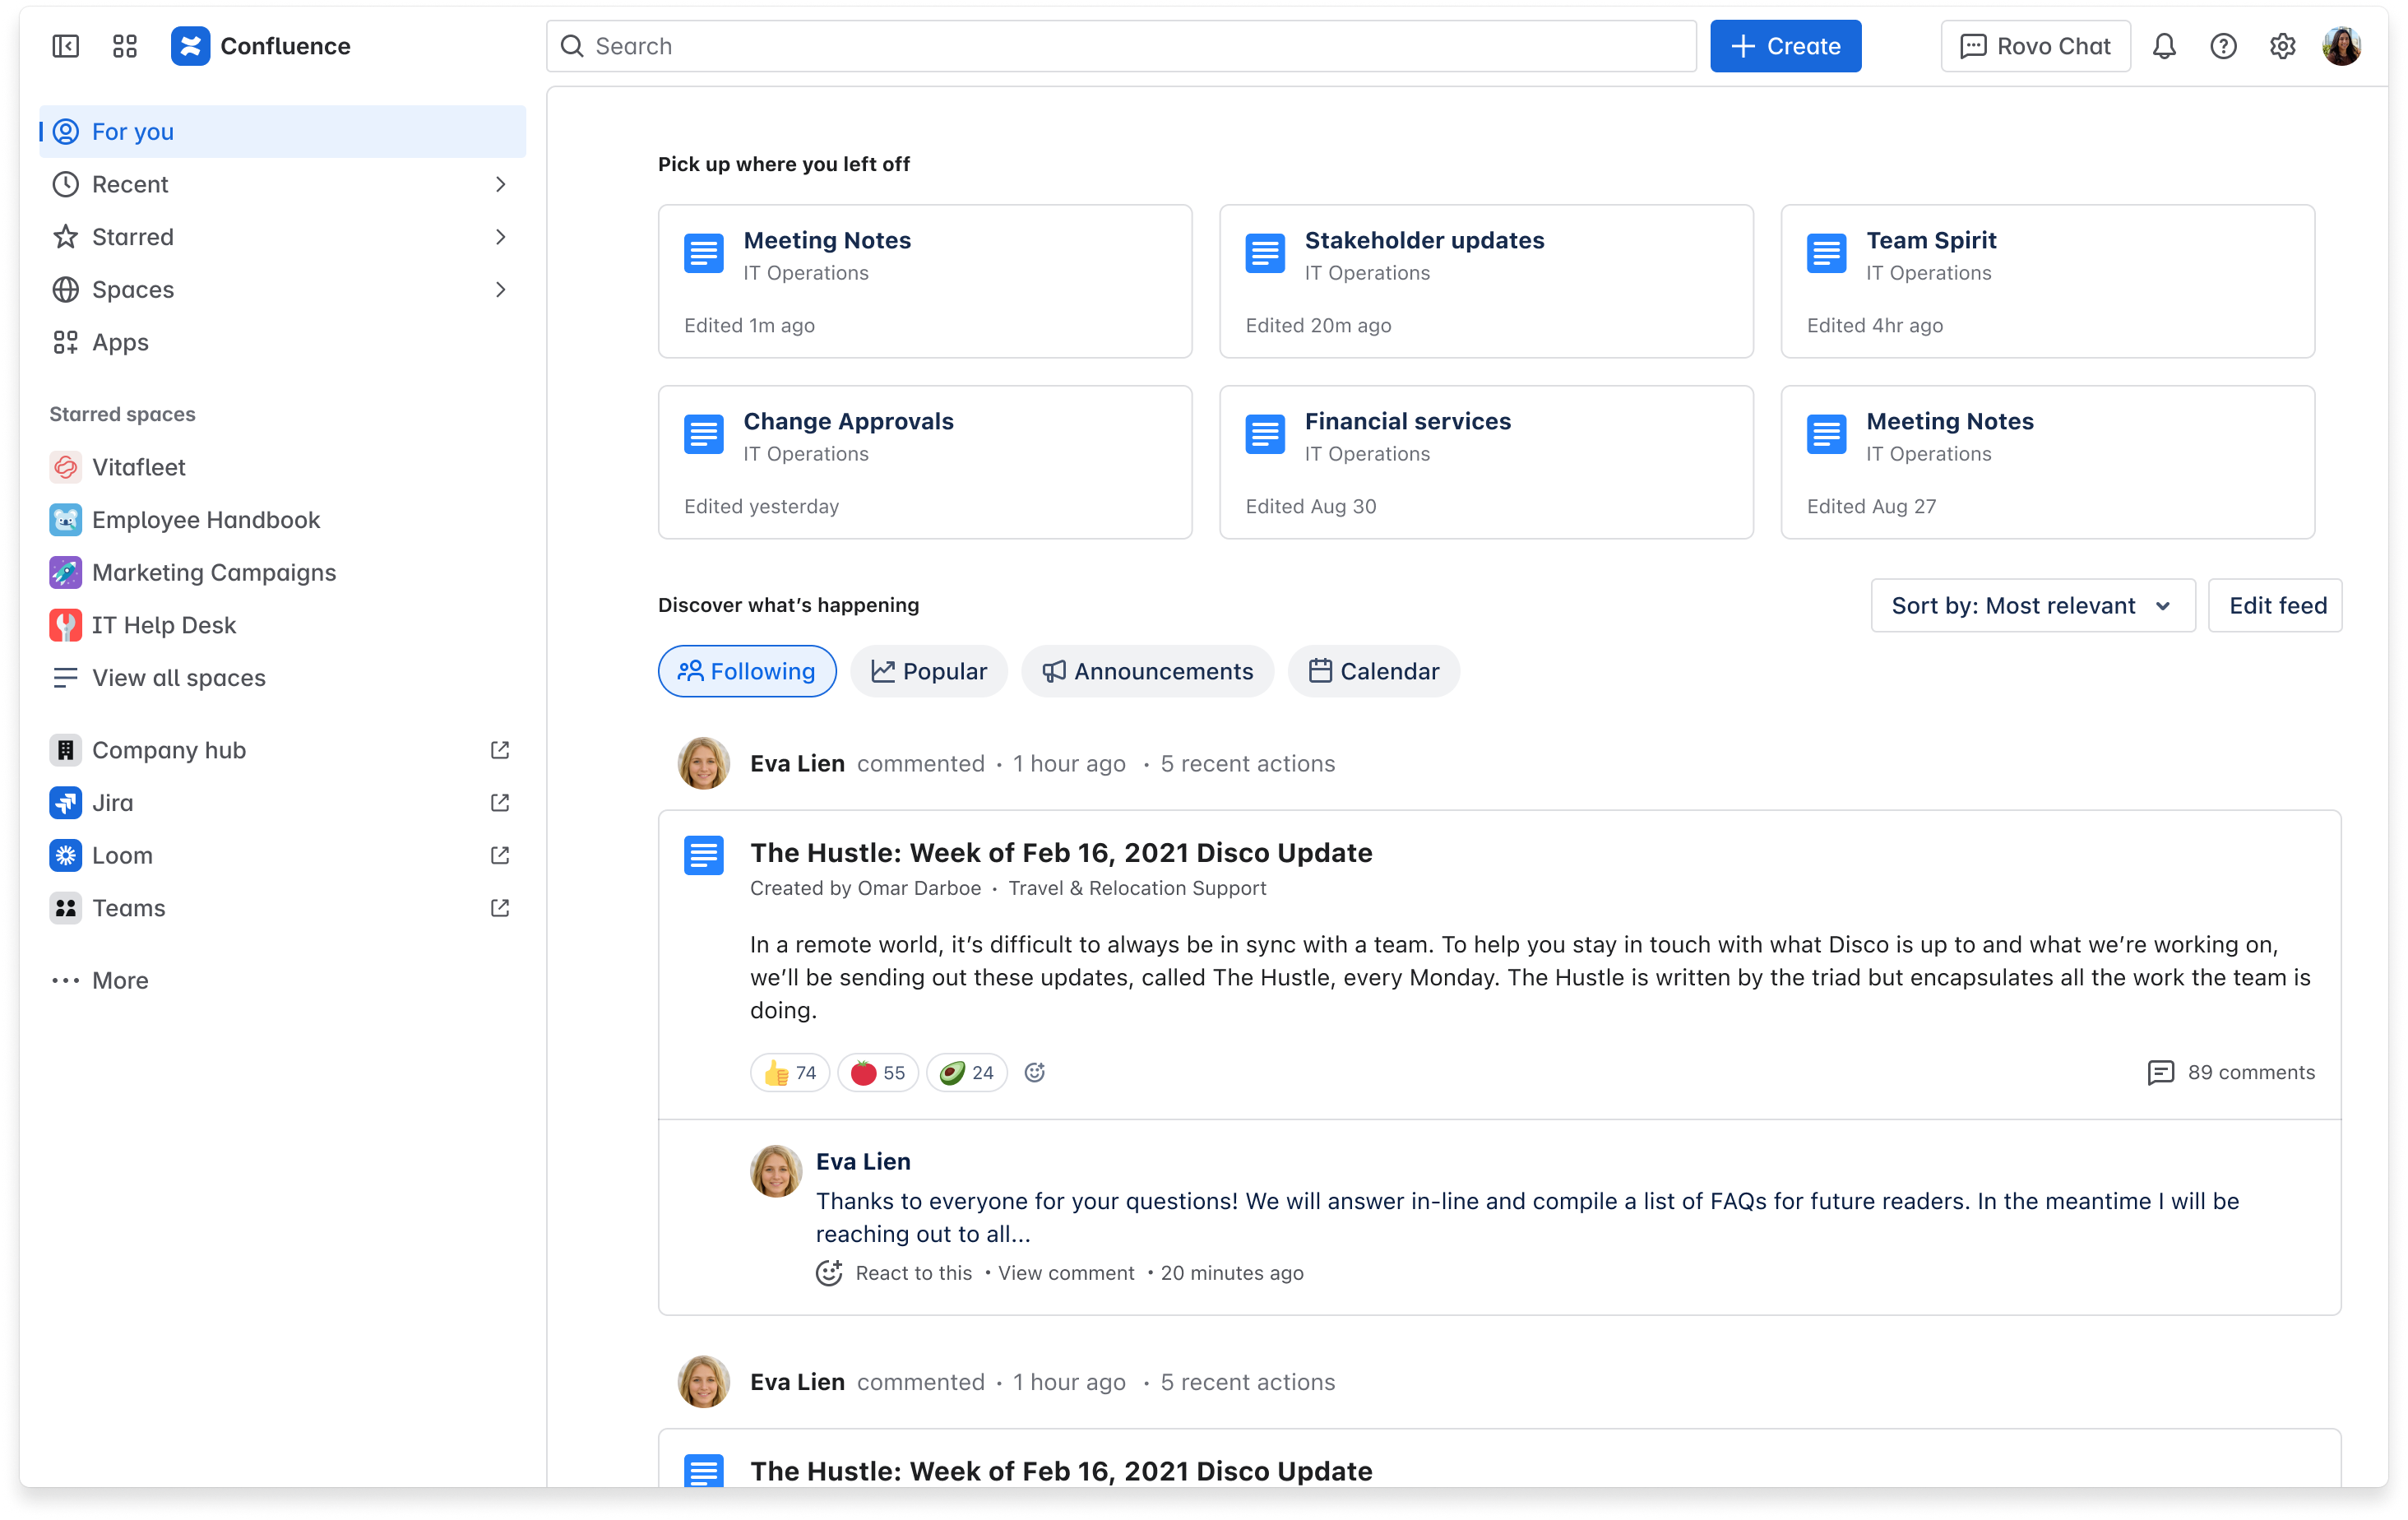Click the add reaction emoji icon beside avocado

pyautogui.click(x=1035, y=1072)
